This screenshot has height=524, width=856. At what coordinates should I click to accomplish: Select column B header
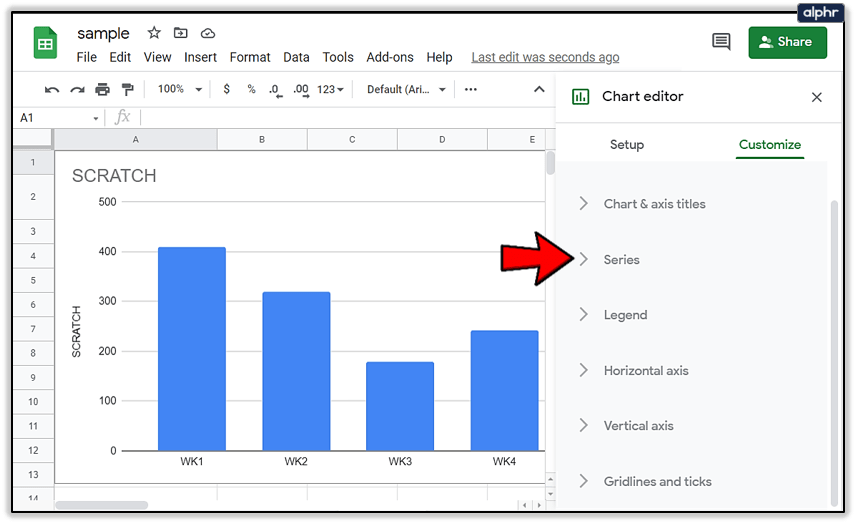(x=262, y=140)
